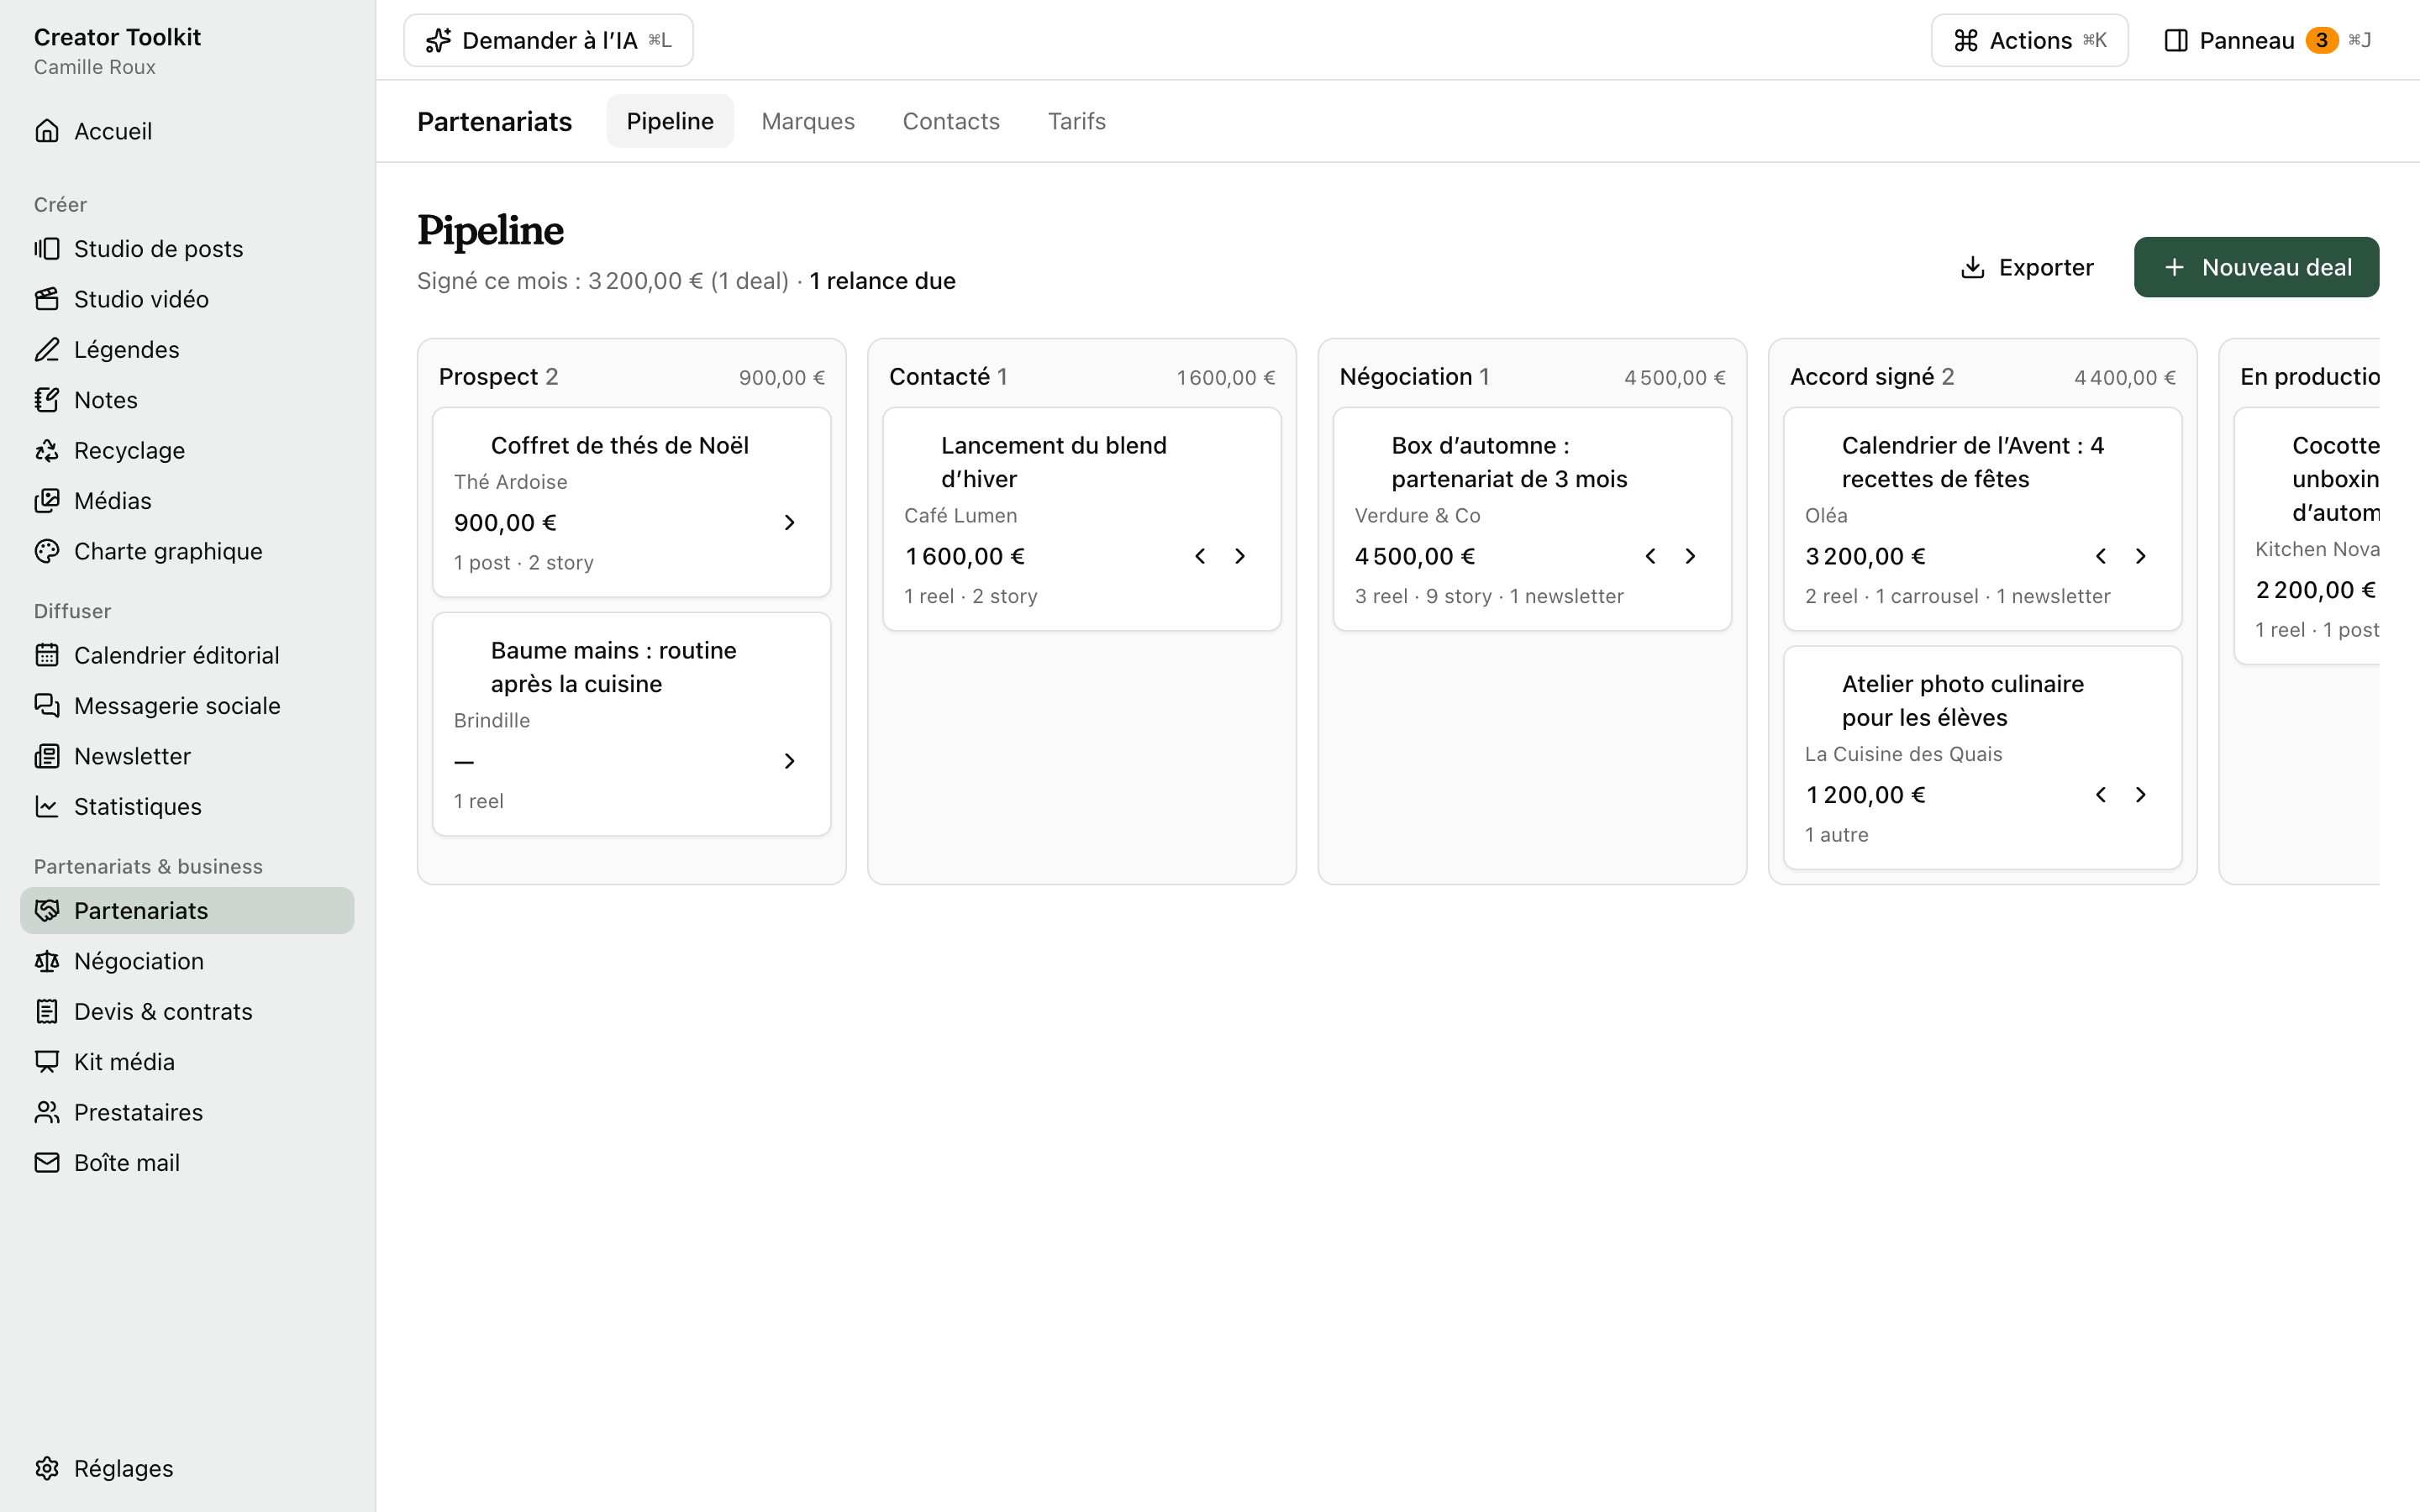Click the Négociation scales icon
2420x1512 pixels.
(47, 961)
